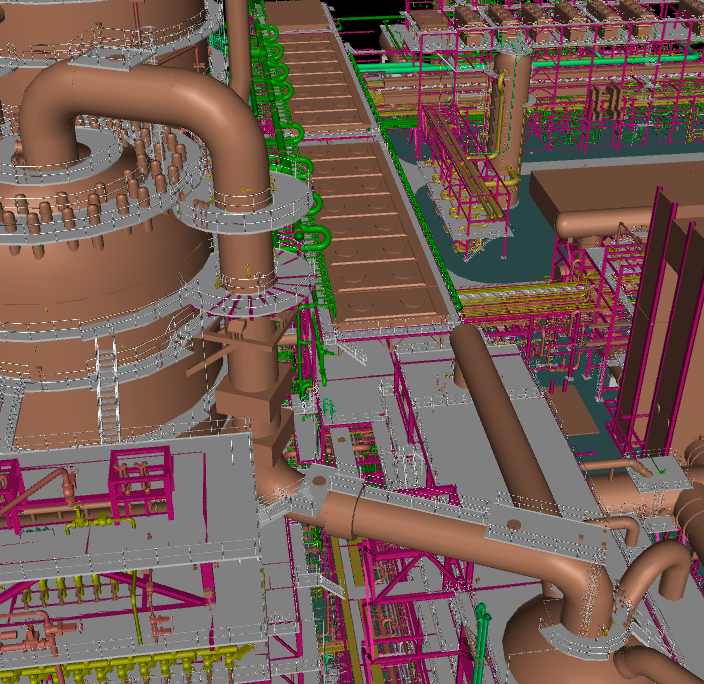The height and width of the screenshot is (684, 704).
Task: Pick the green vertical pipe near bottom vessel
Action: (481, 642)
